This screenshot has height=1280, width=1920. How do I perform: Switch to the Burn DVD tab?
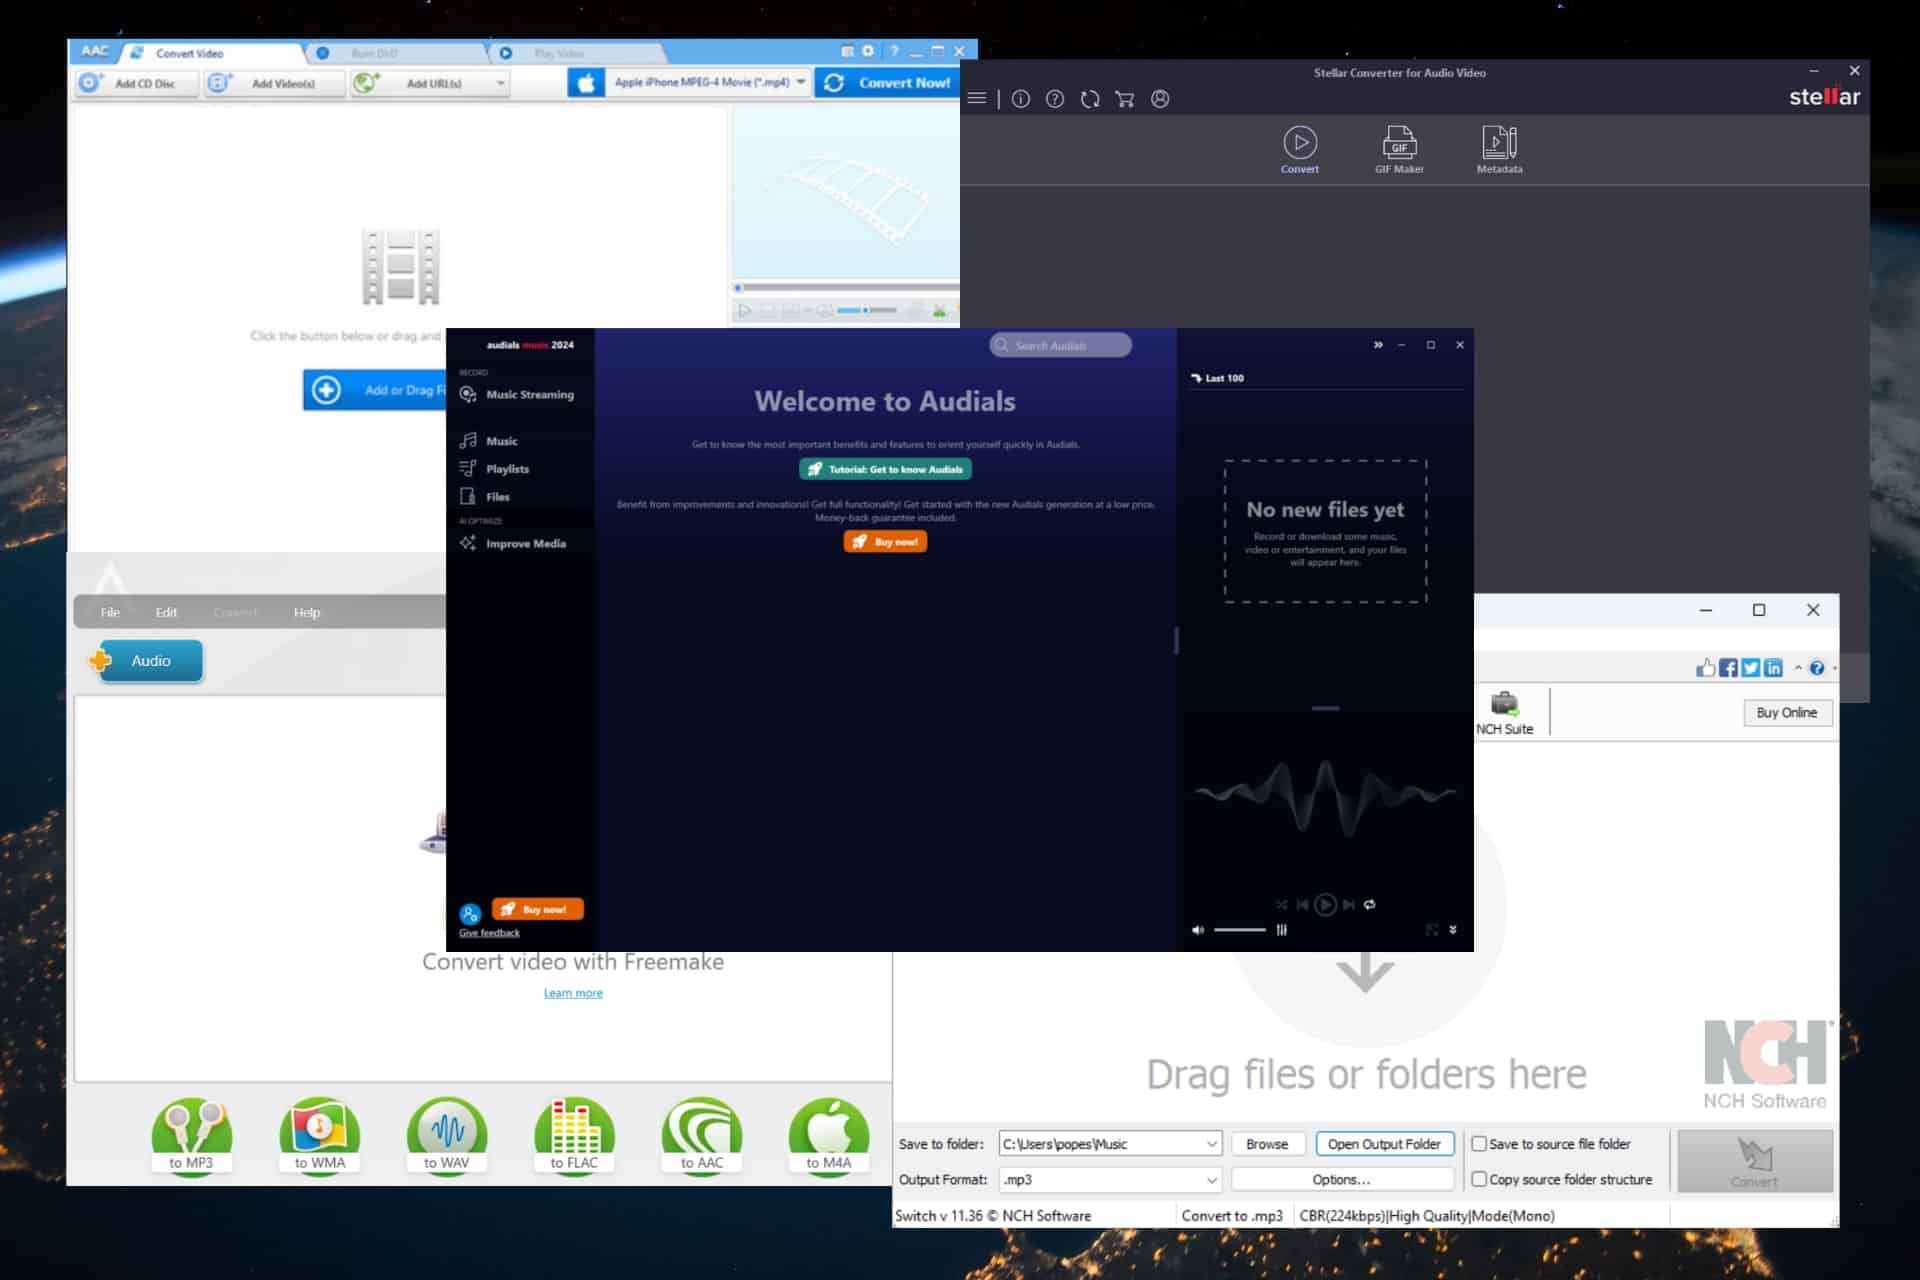(395, 53)
